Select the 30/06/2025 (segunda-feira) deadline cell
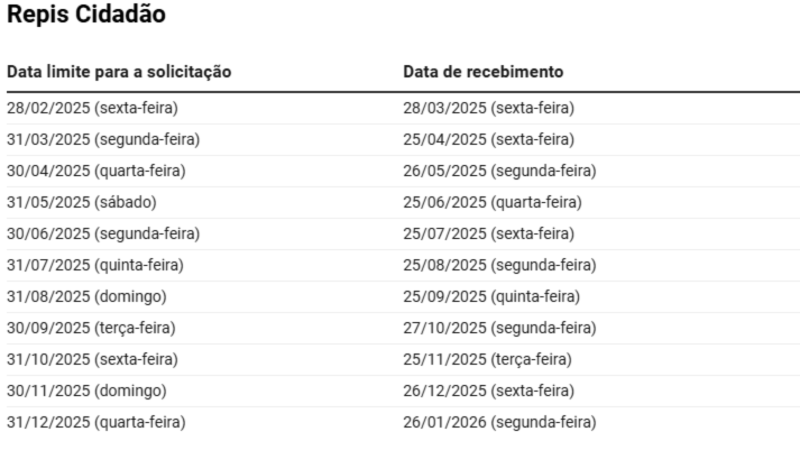Image resolution: width=800 pixels, height=450 pixels. pos(103,234)
